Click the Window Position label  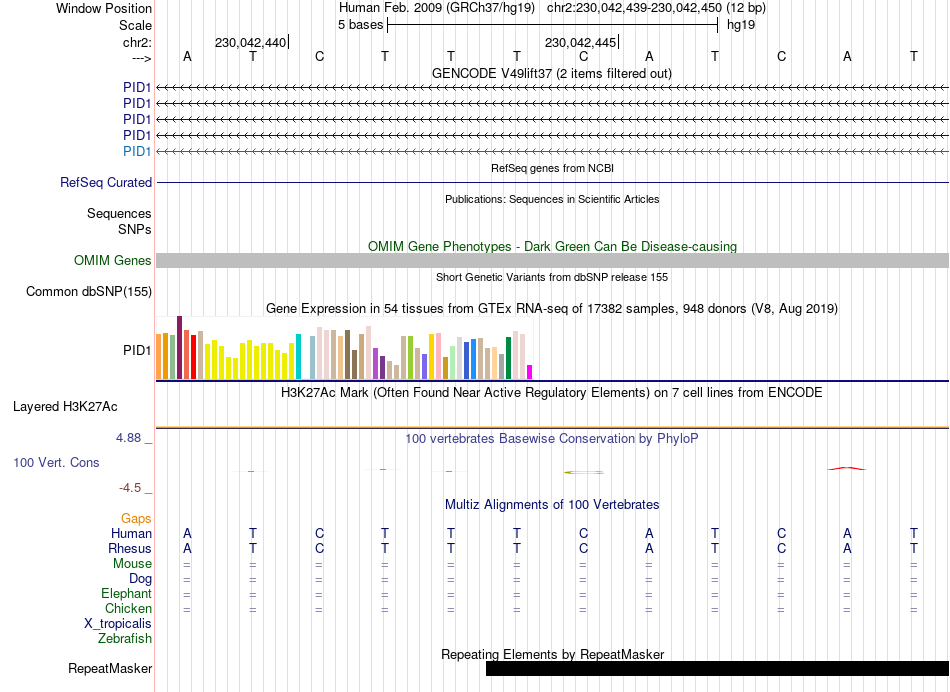click(104, 8)
